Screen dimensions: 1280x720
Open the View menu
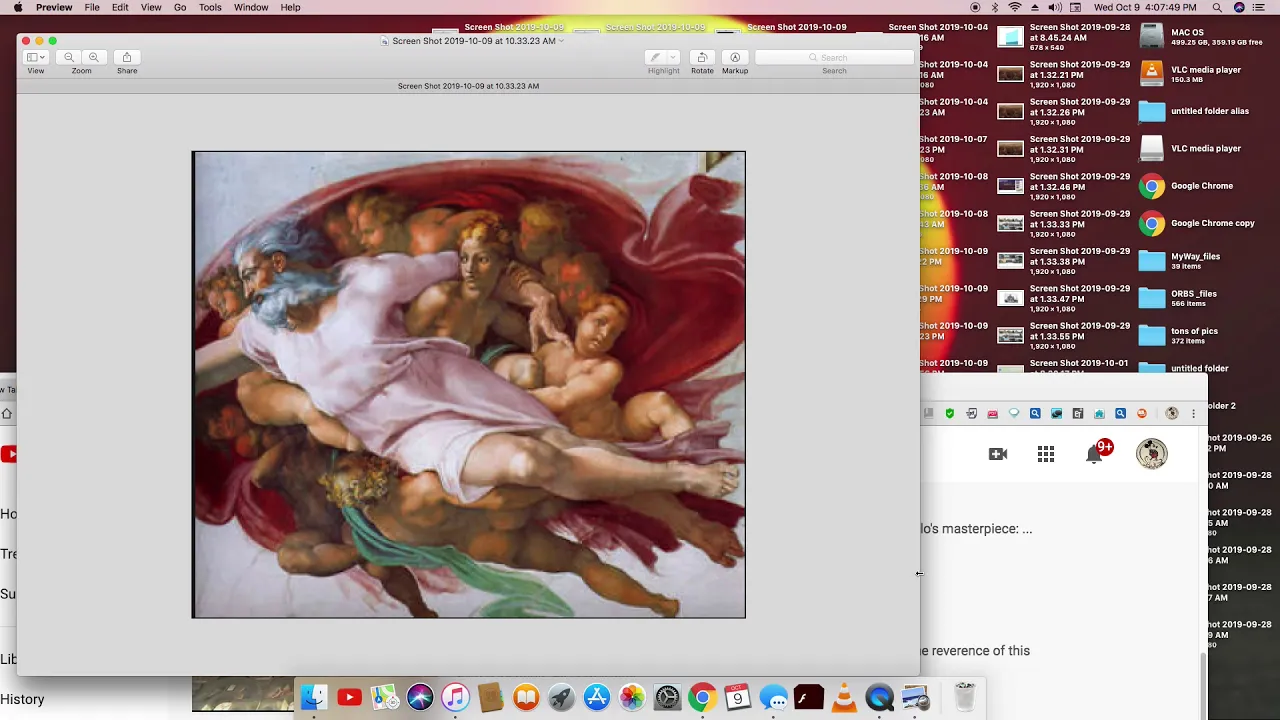click(151, 7)
